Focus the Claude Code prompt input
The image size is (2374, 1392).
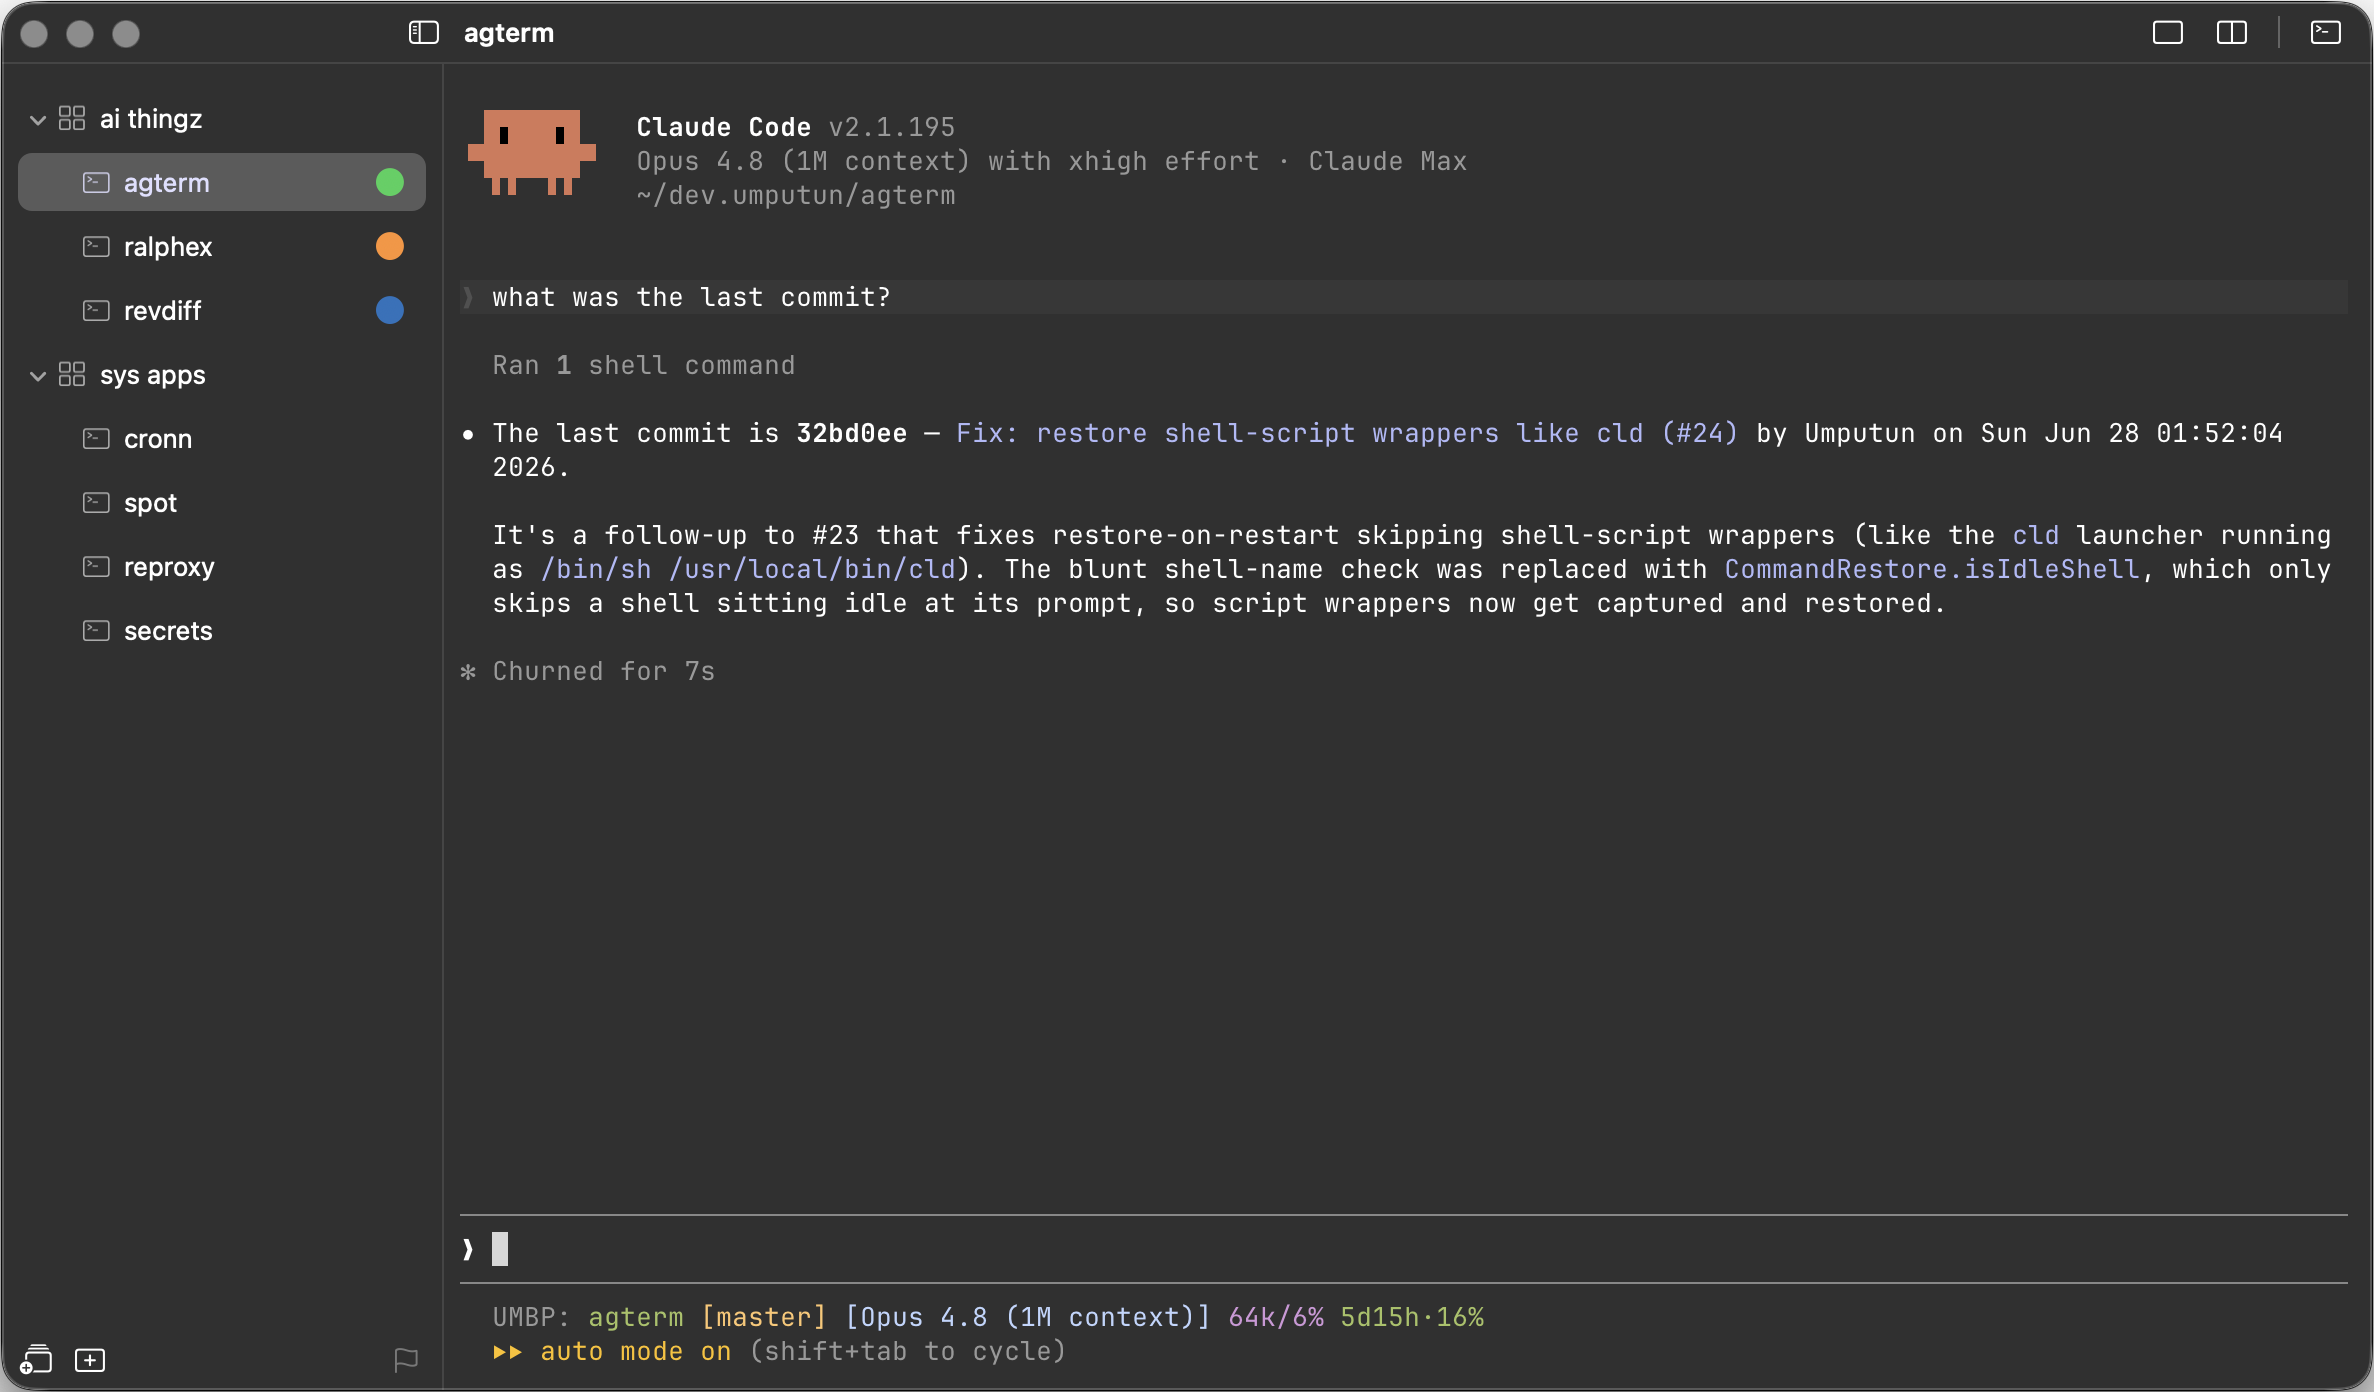coord(1403,1249)
